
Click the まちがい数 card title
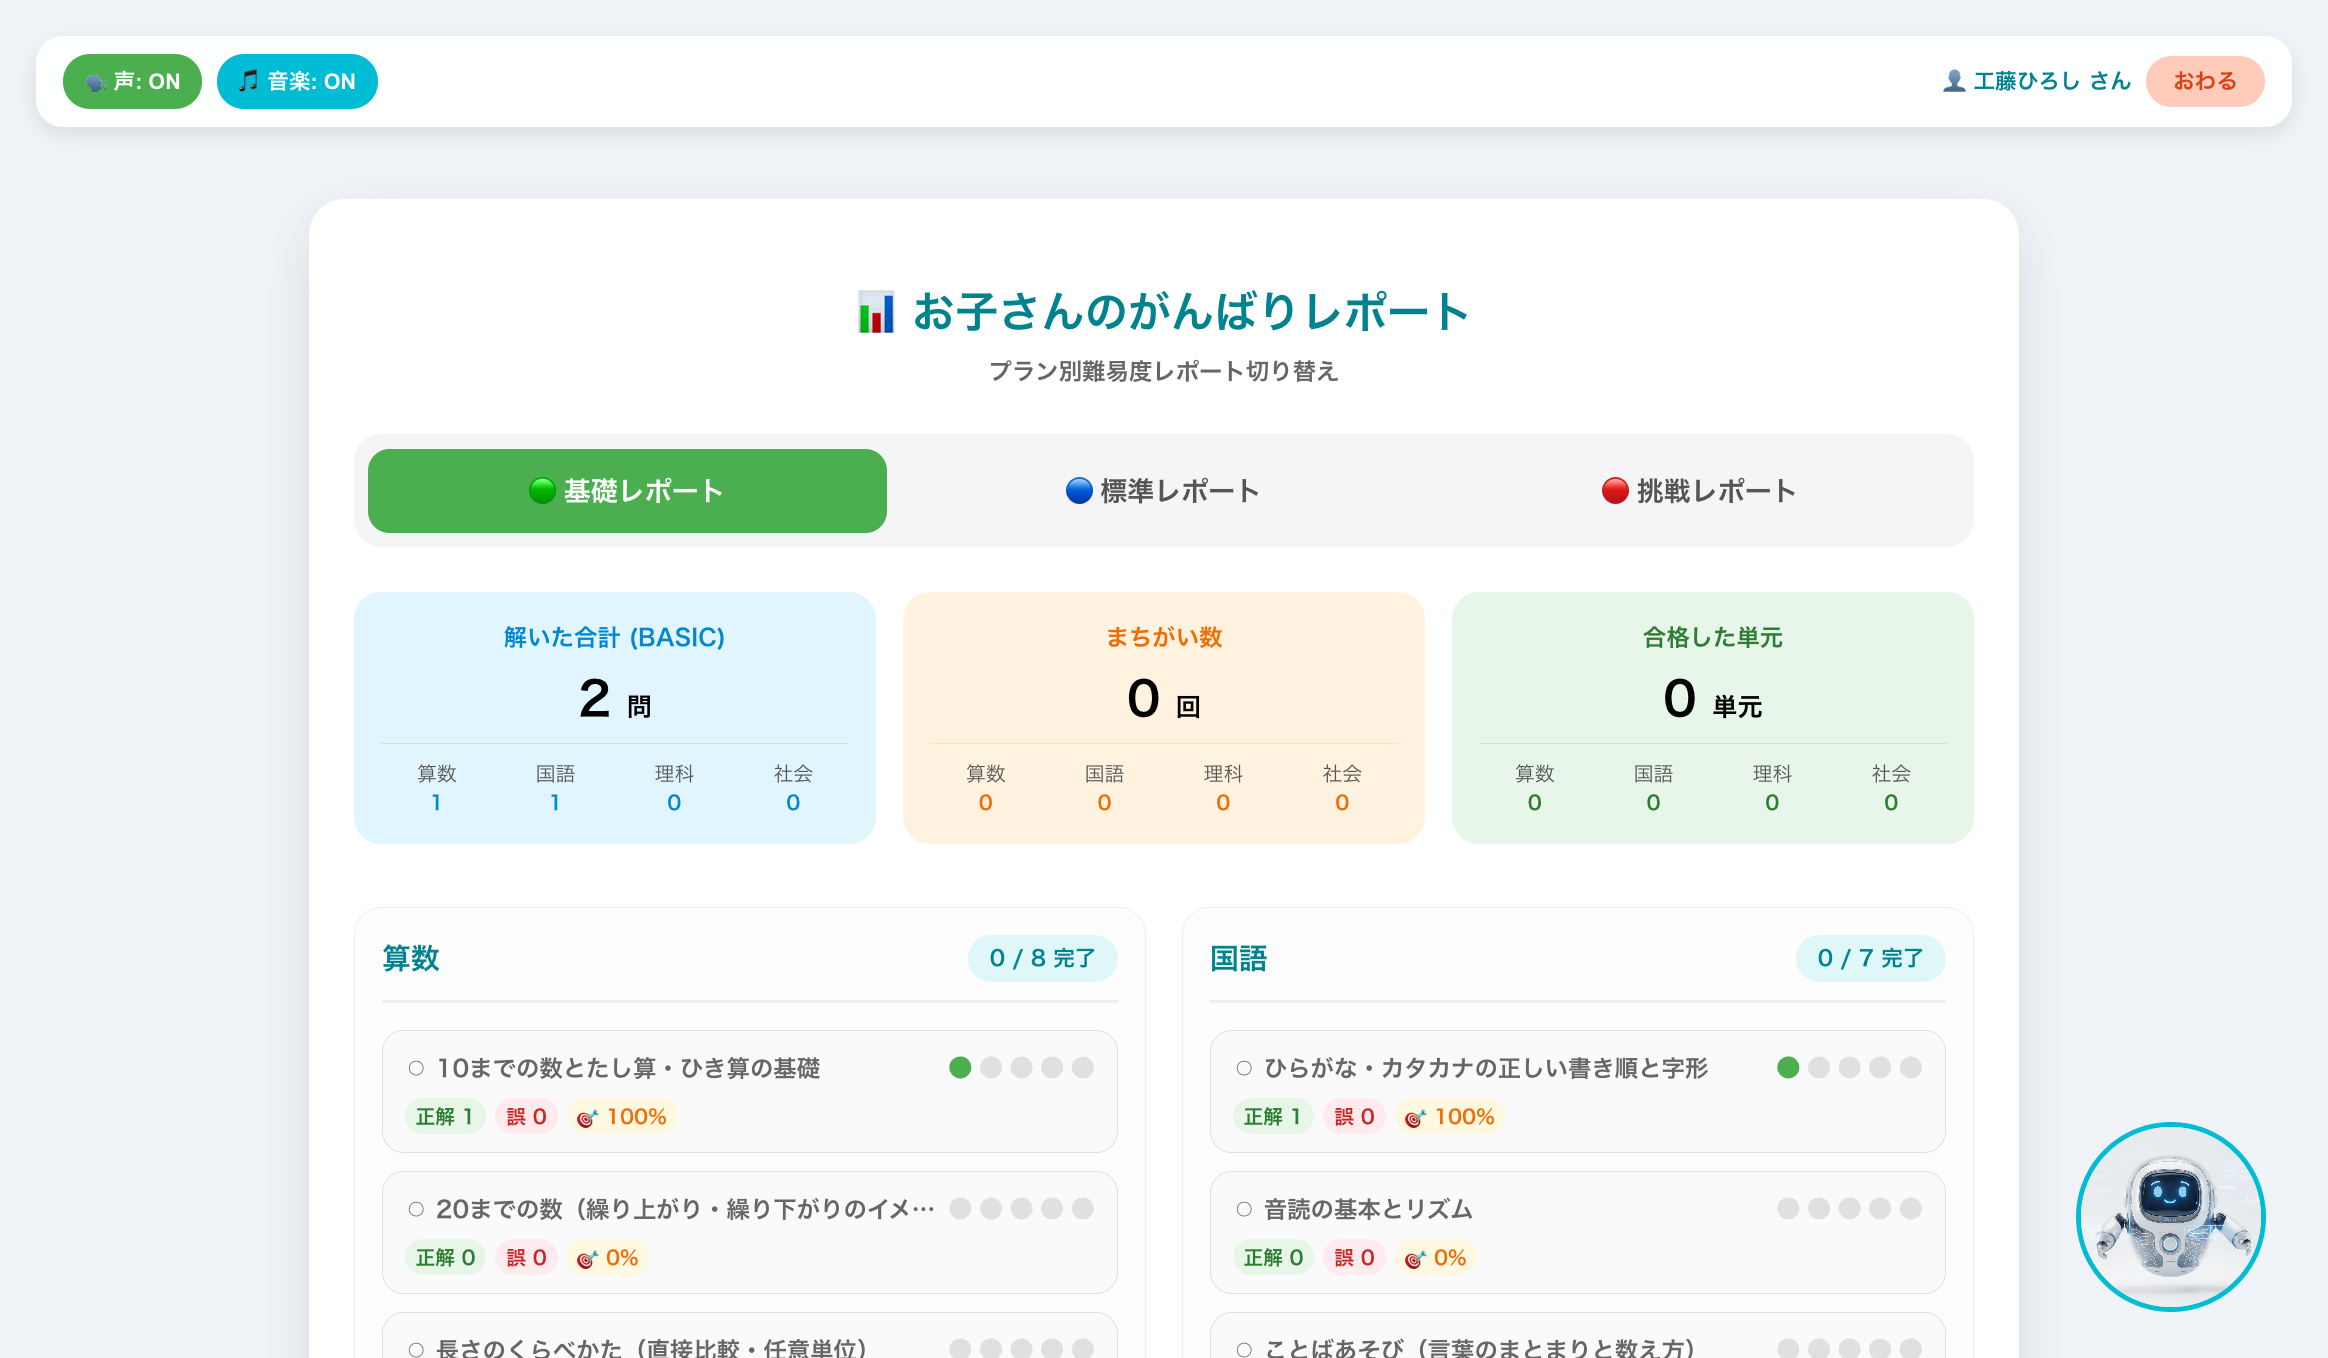[1164, 637]
